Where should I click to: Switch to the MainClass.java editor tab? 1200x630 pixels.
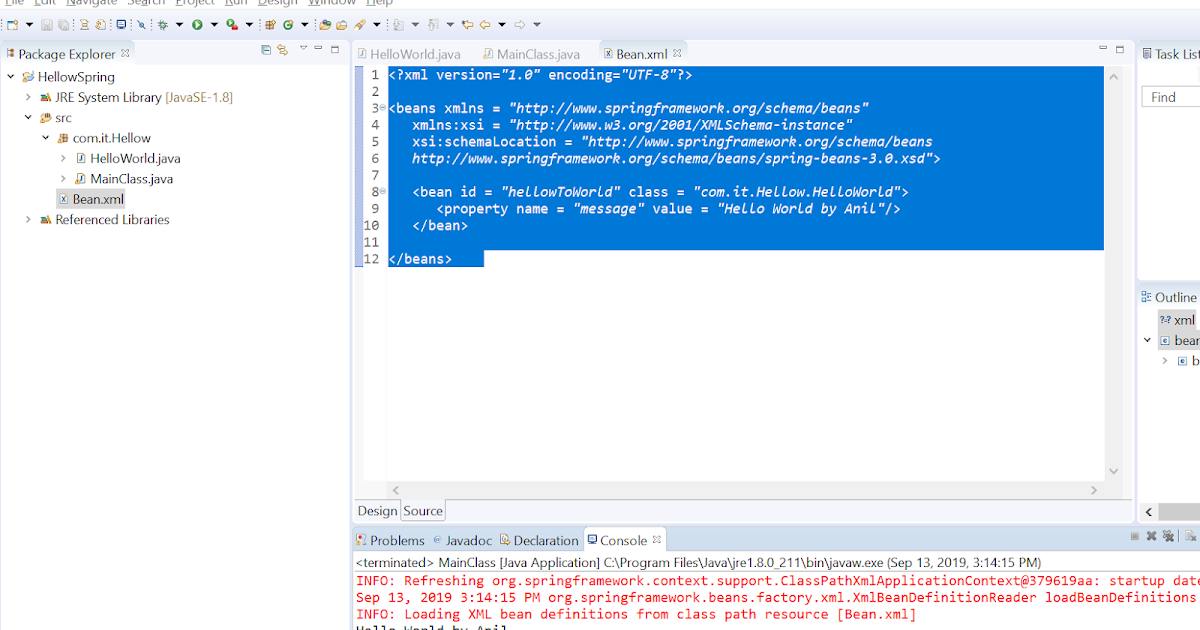click(x=535, y=53)
